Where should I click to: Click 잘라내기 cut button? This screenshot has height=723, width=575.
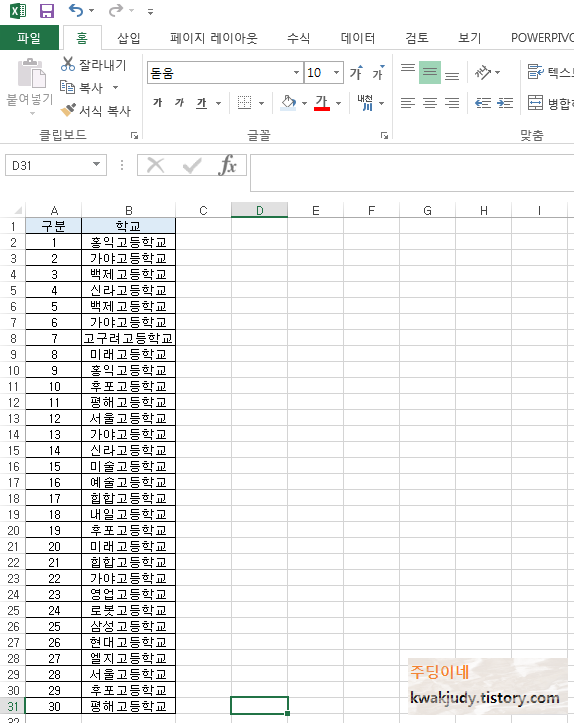(94, 65)
